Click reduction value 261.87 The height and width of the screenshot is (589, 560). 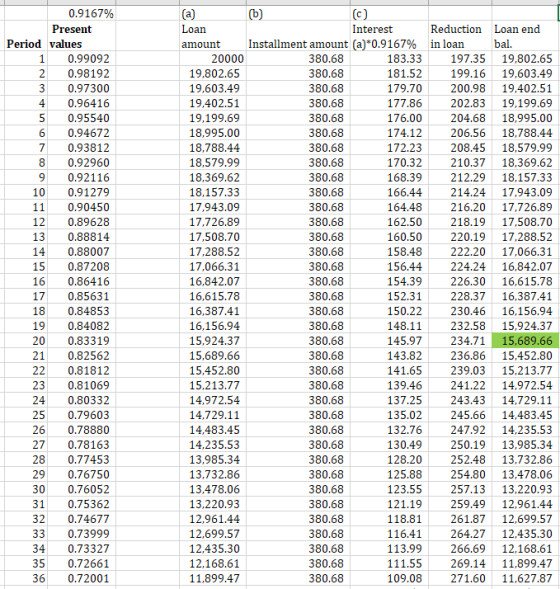(x=468, y=519)
